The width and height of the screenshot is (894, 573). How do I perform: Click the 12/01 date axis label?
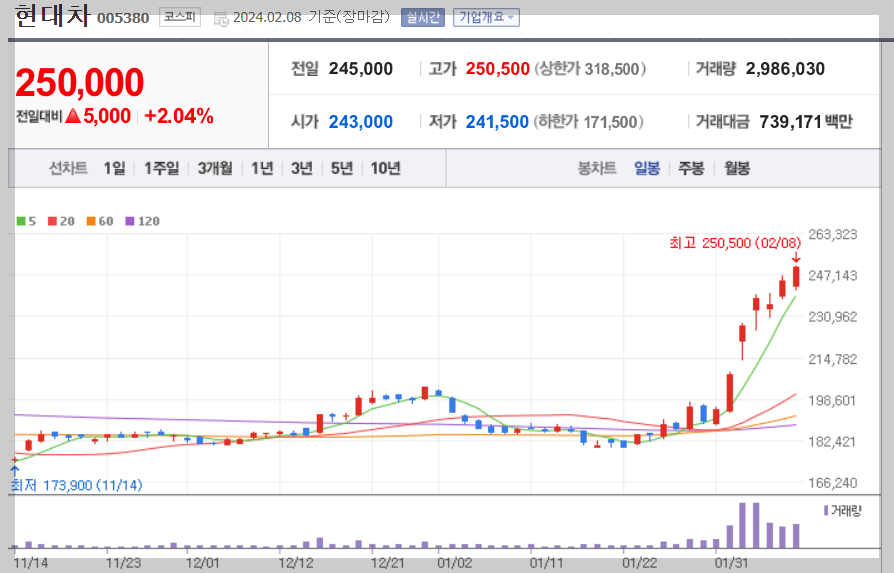202,563
